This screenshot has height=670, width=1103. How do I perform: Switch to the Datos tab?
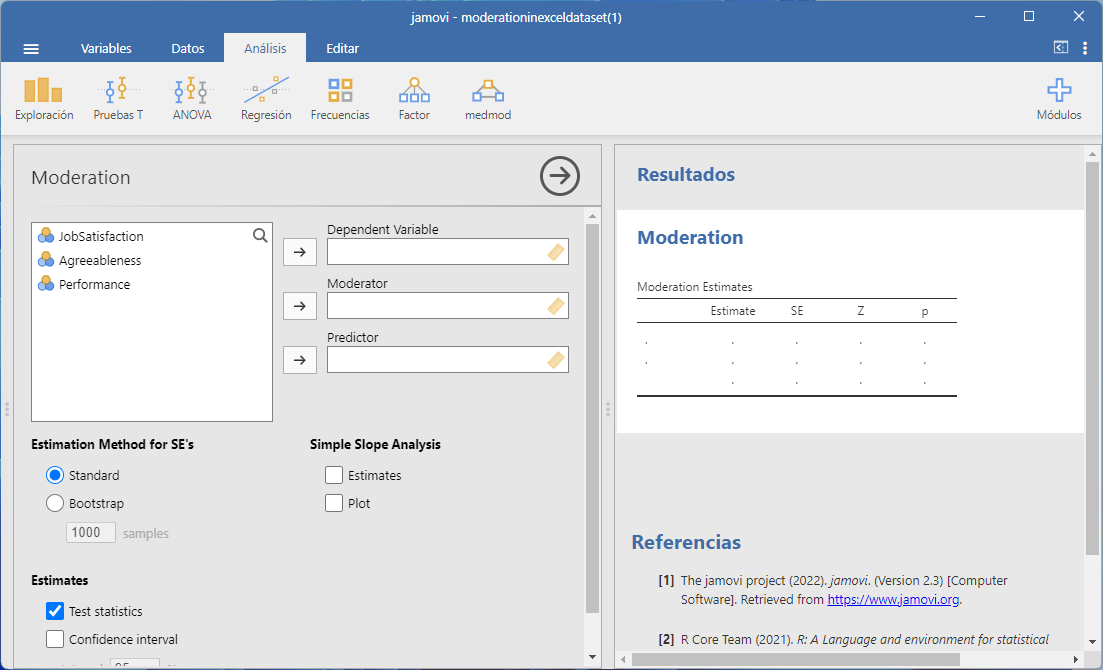(x=188, y=48)
